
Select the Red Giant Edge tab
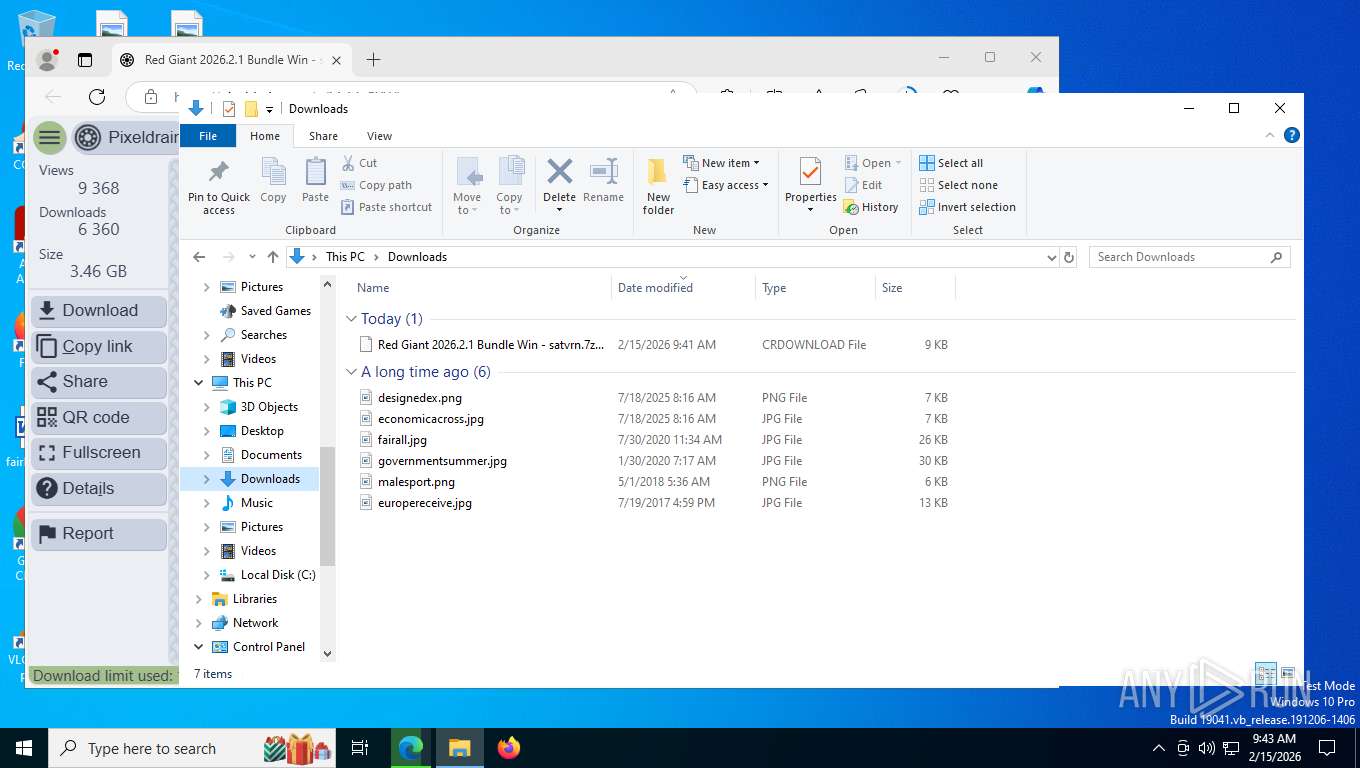(230, 60)
